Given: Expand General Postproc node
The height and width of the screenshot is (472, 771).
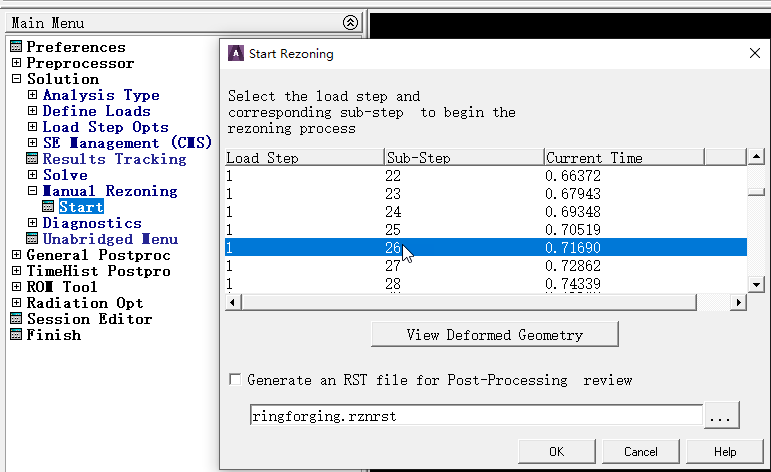Looking at the screenshot, I should point(16,255).
